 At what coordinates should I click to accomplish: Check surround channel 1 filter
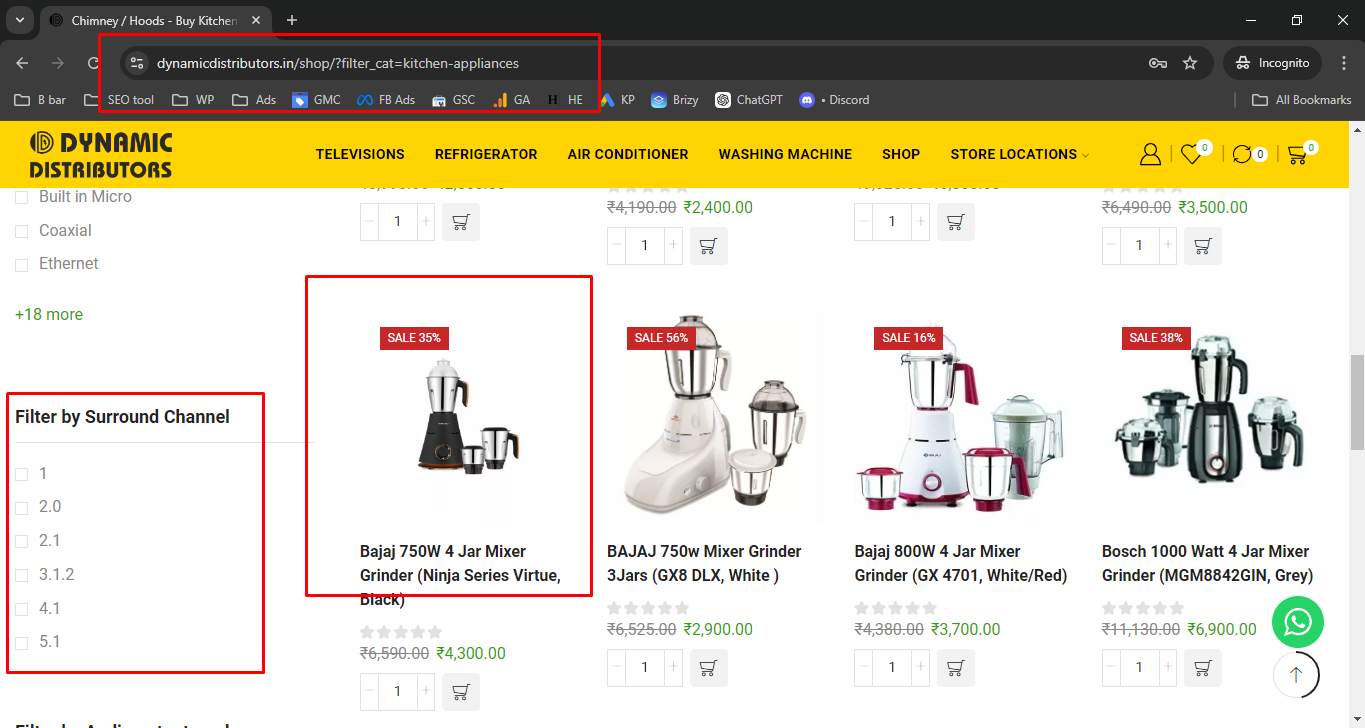[x=21, y=475]
